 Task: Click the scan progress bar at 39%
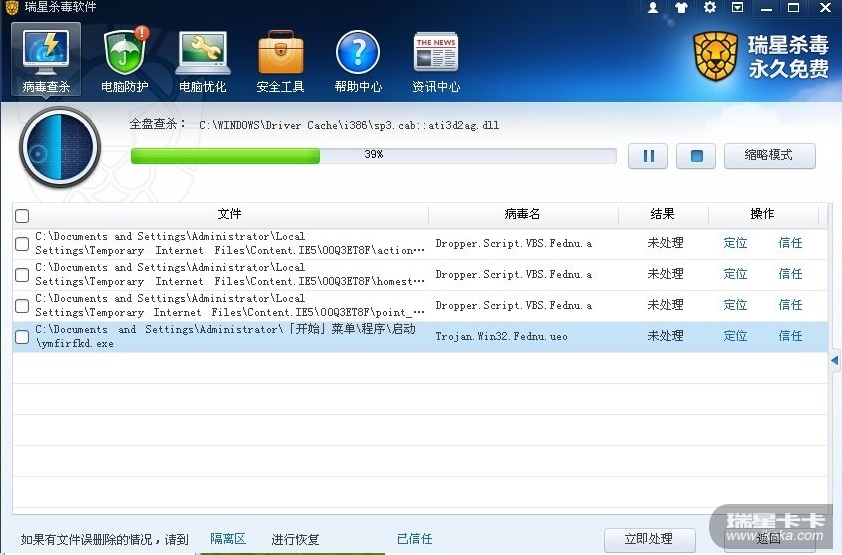tap(374, 156)
